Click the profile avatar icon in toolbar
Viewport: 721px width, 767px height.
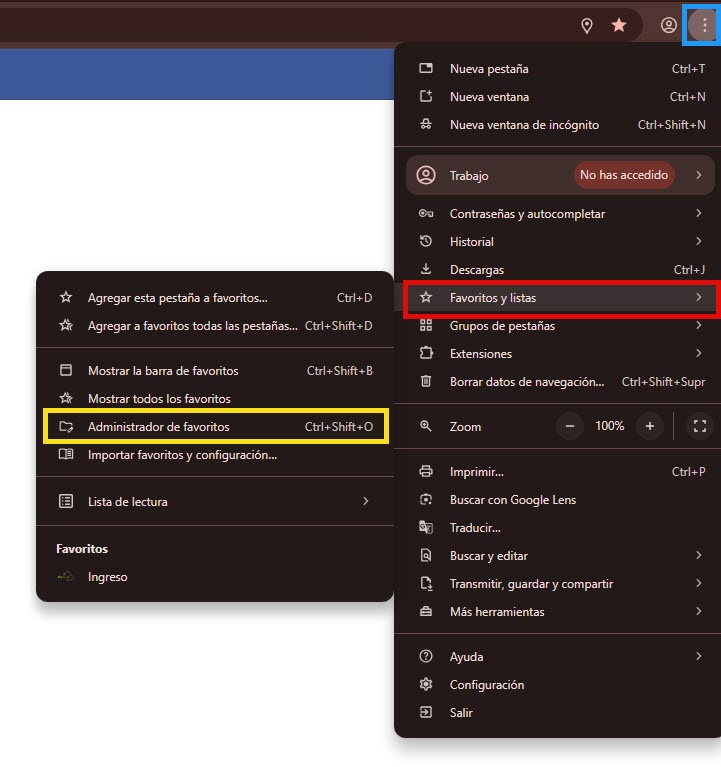669,26
